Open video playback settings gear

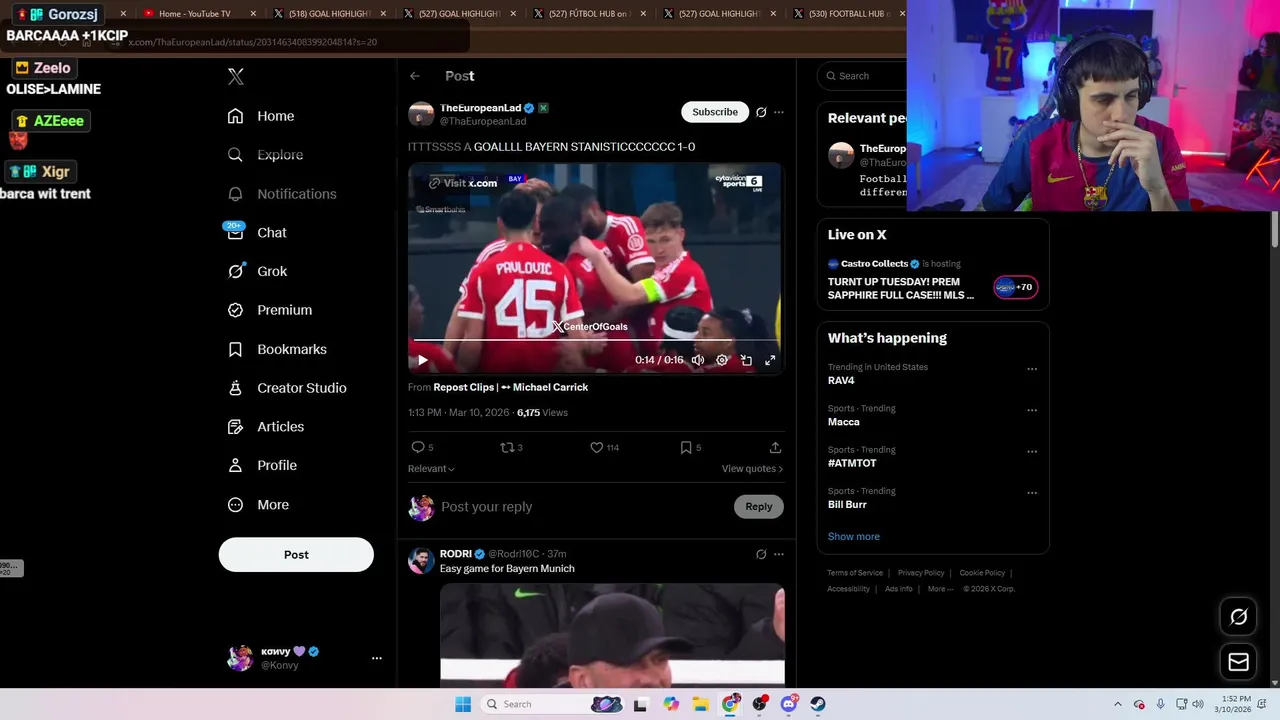pos(722,360)
